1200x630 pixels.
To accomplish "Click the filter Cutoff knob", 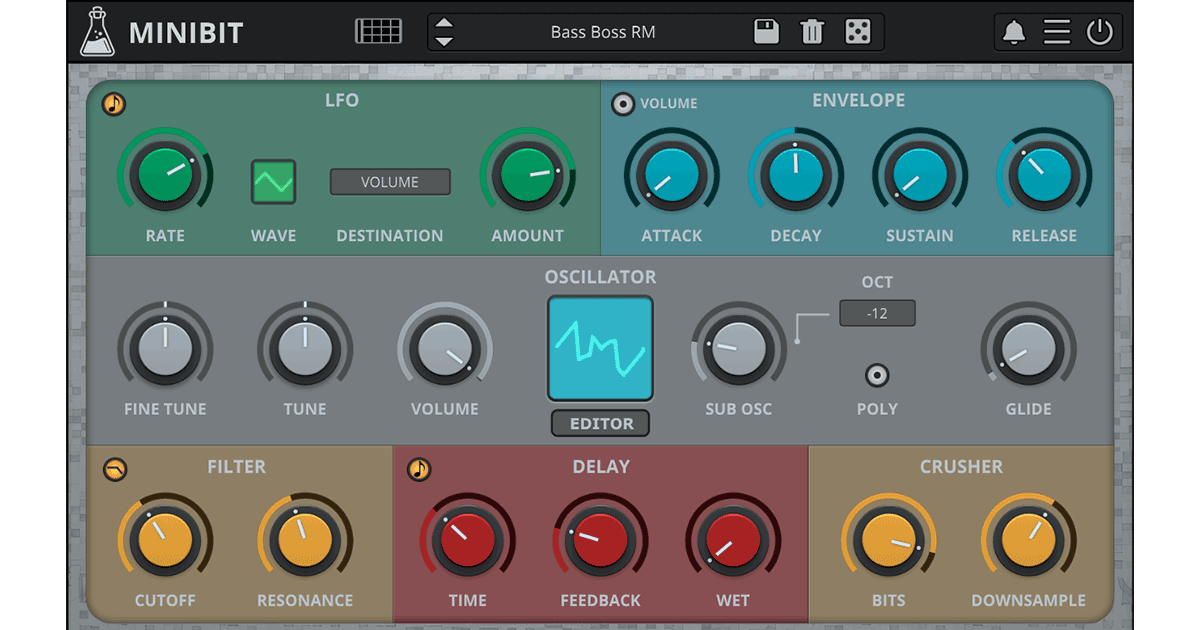I will pos(165,539).
